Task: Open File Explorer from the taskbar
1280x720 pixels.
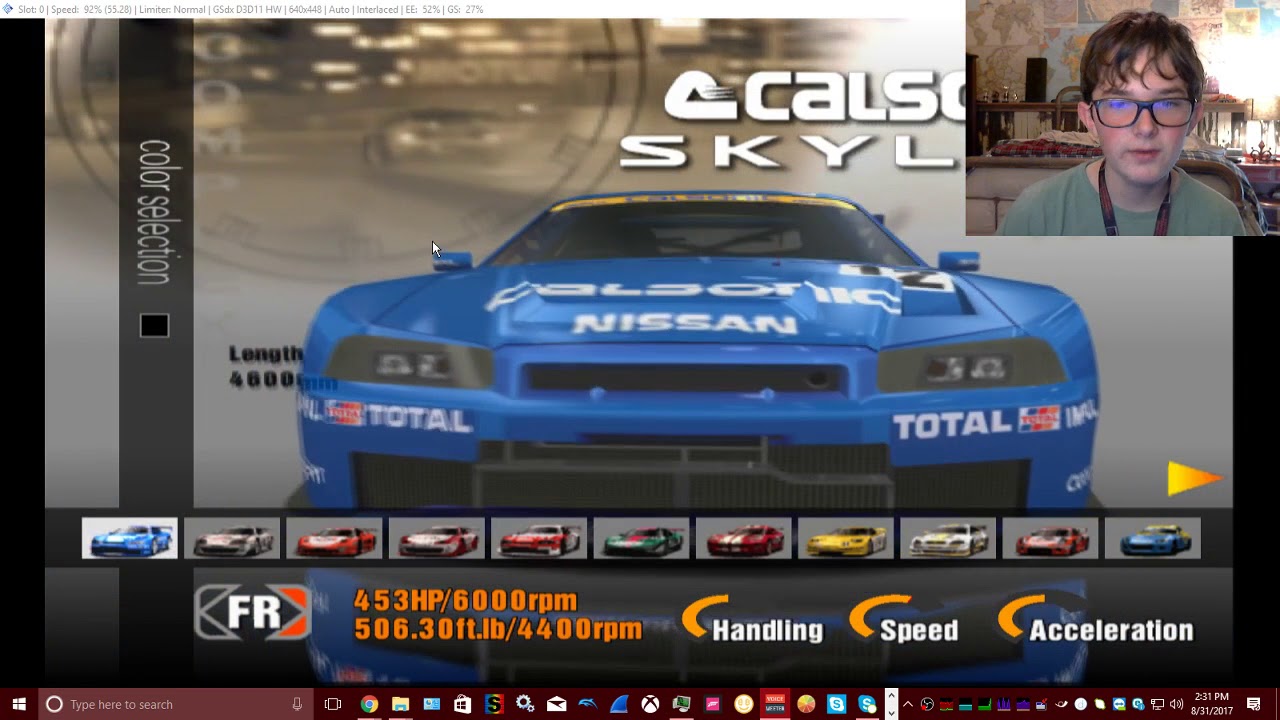Action: click(x=400, y=704)
